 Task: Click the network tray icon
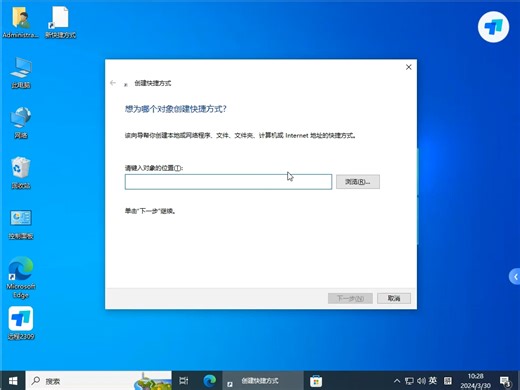click(409, 381)
